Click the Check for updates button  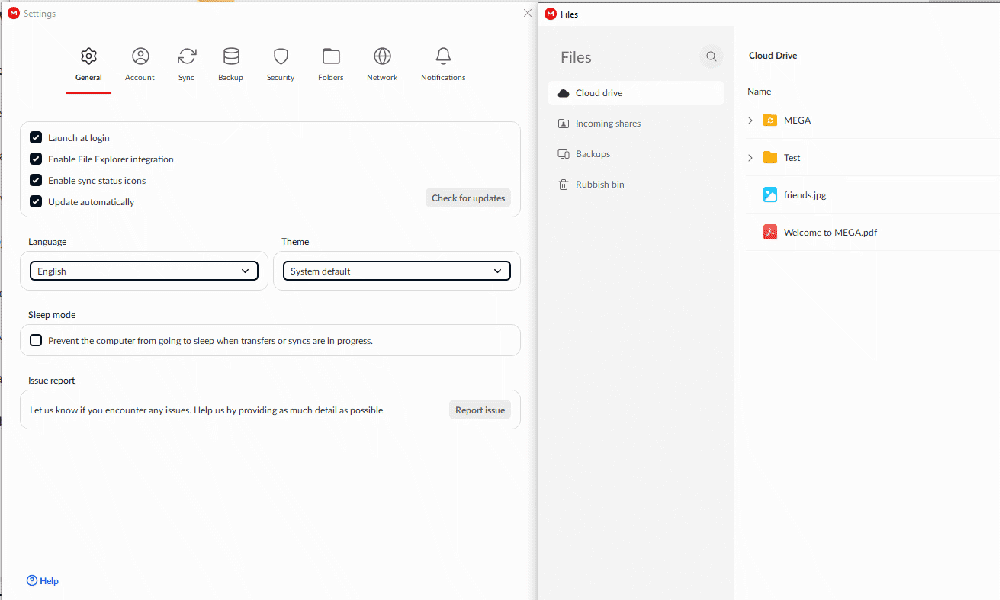(468, 198)
